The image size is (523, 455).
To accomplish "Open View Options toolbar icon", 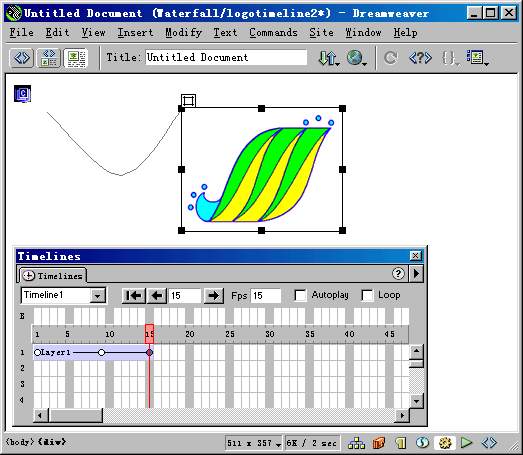I will pos(477,58).
